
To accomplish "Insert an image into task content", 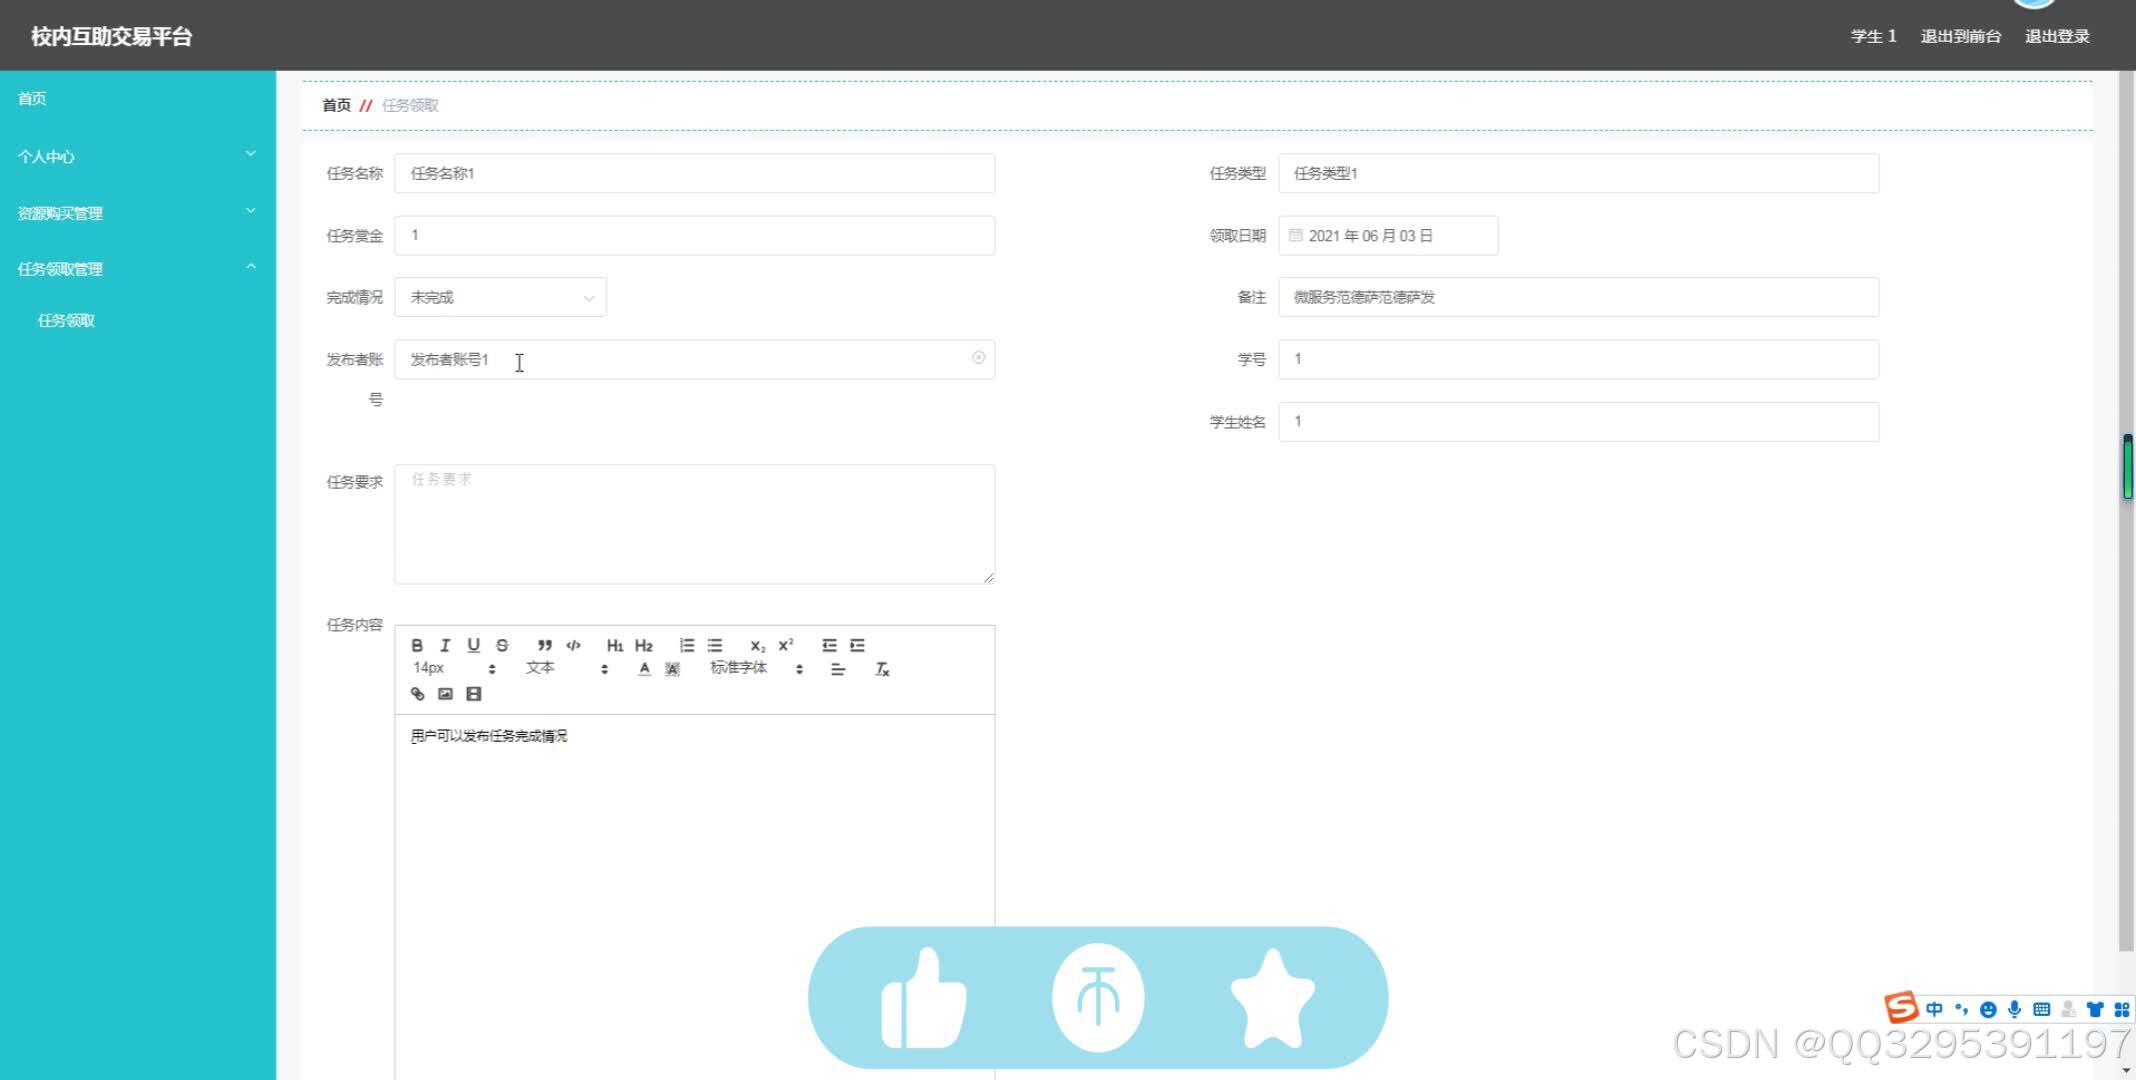I will pyautogui.click(x=445, y=693).
